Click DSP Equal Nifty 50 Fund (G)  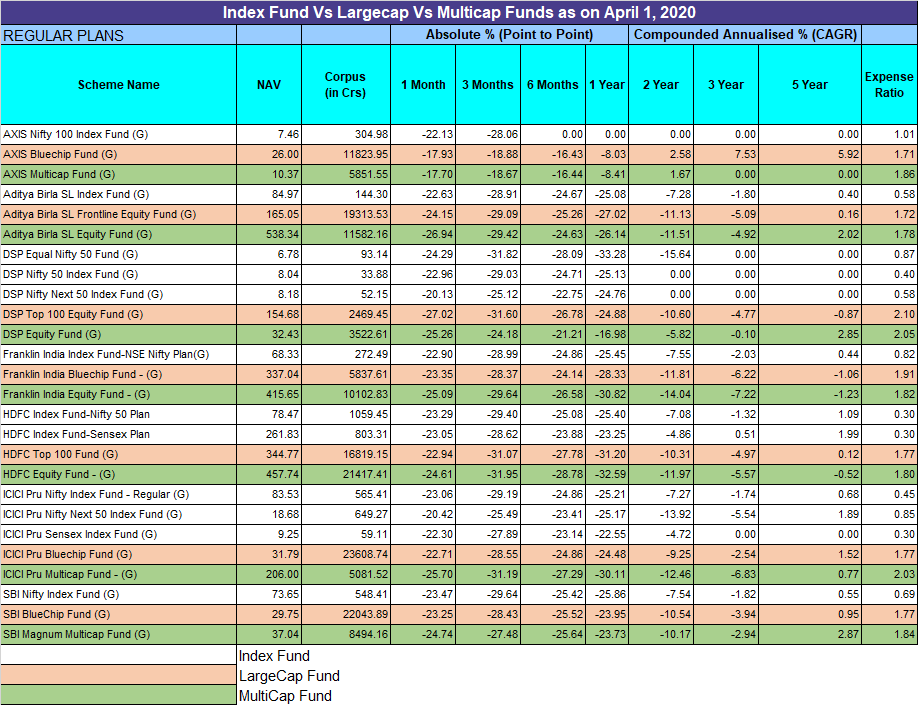click(x=70, y=254)
